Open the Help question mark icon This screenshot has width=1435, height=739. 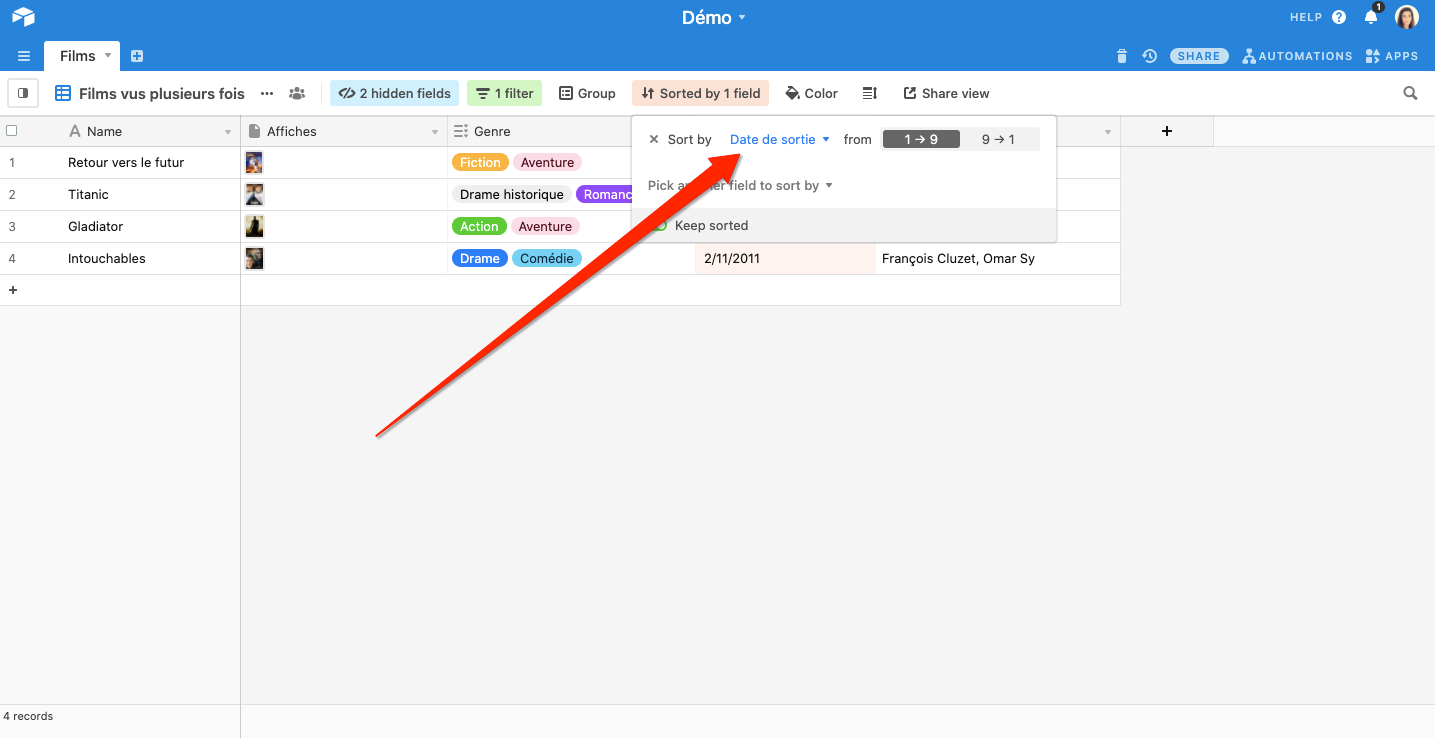tap(1339, 17)
